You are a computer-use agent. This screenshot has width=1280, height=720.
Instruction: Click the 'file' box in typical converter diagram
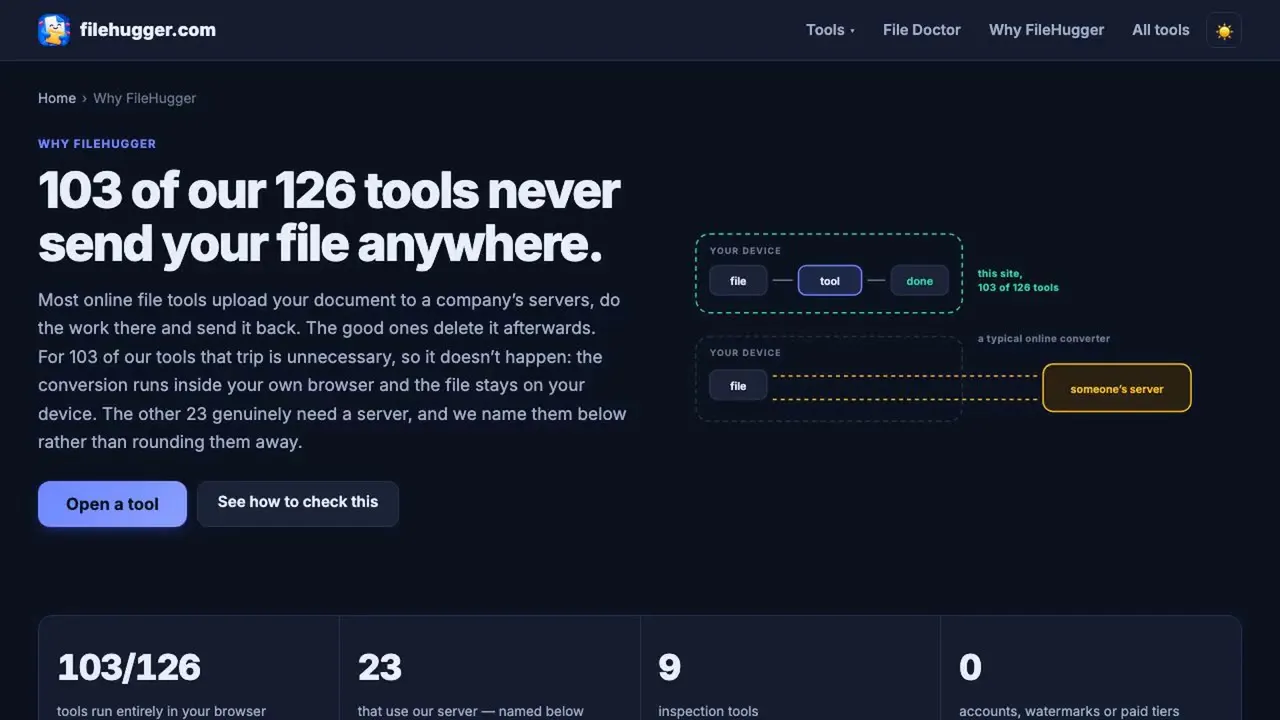(x=738, y=386)
